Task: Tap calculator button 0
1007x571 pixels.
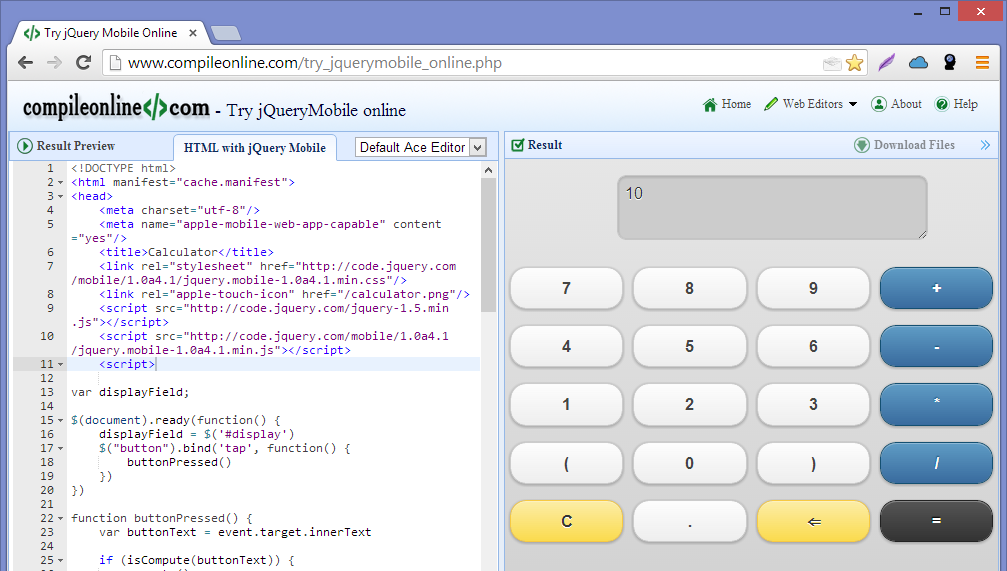Action: [x=689, y=463]
